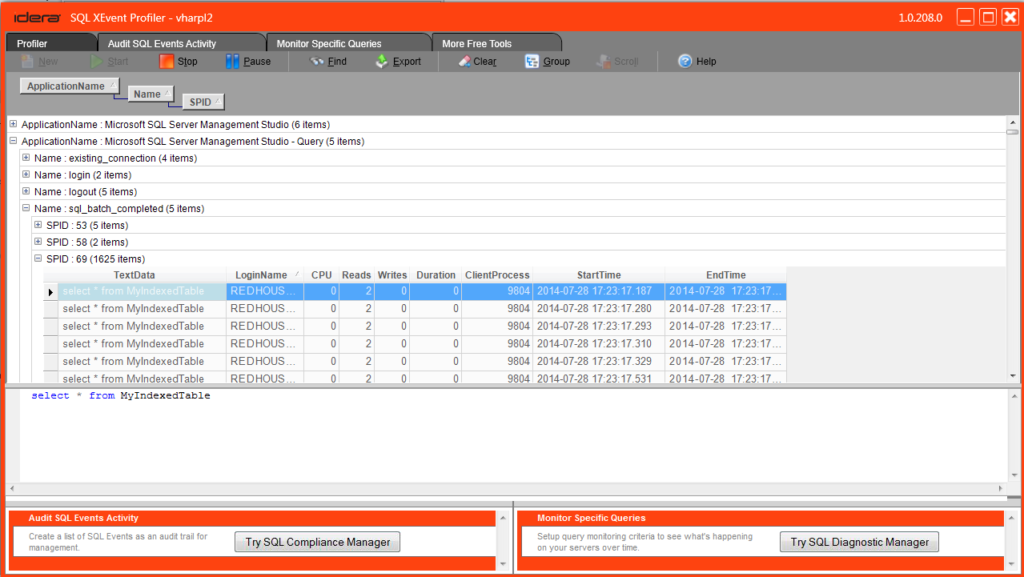Click the StartTime cell 17:23:17.187

(x=599, y=291)
